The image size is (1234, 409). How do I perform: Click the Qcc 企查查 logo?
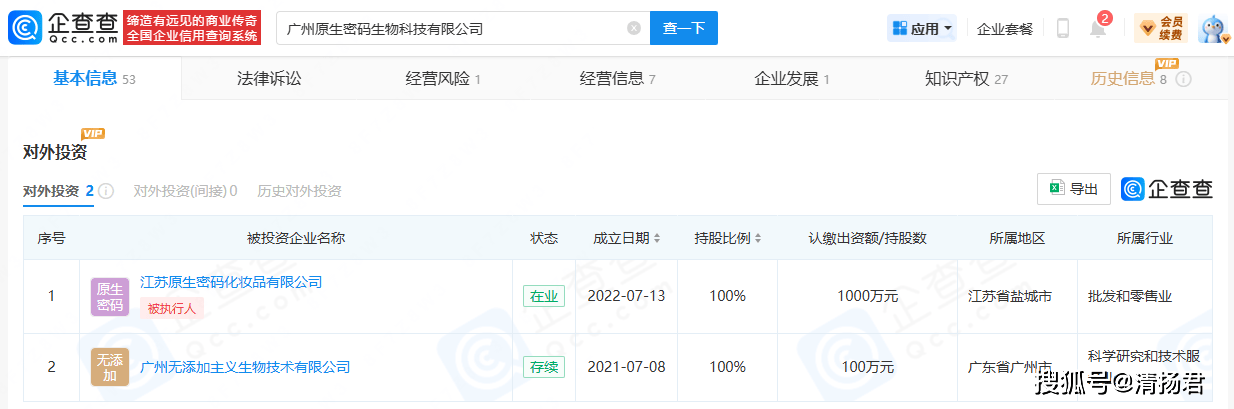click(x=64, y=28)
